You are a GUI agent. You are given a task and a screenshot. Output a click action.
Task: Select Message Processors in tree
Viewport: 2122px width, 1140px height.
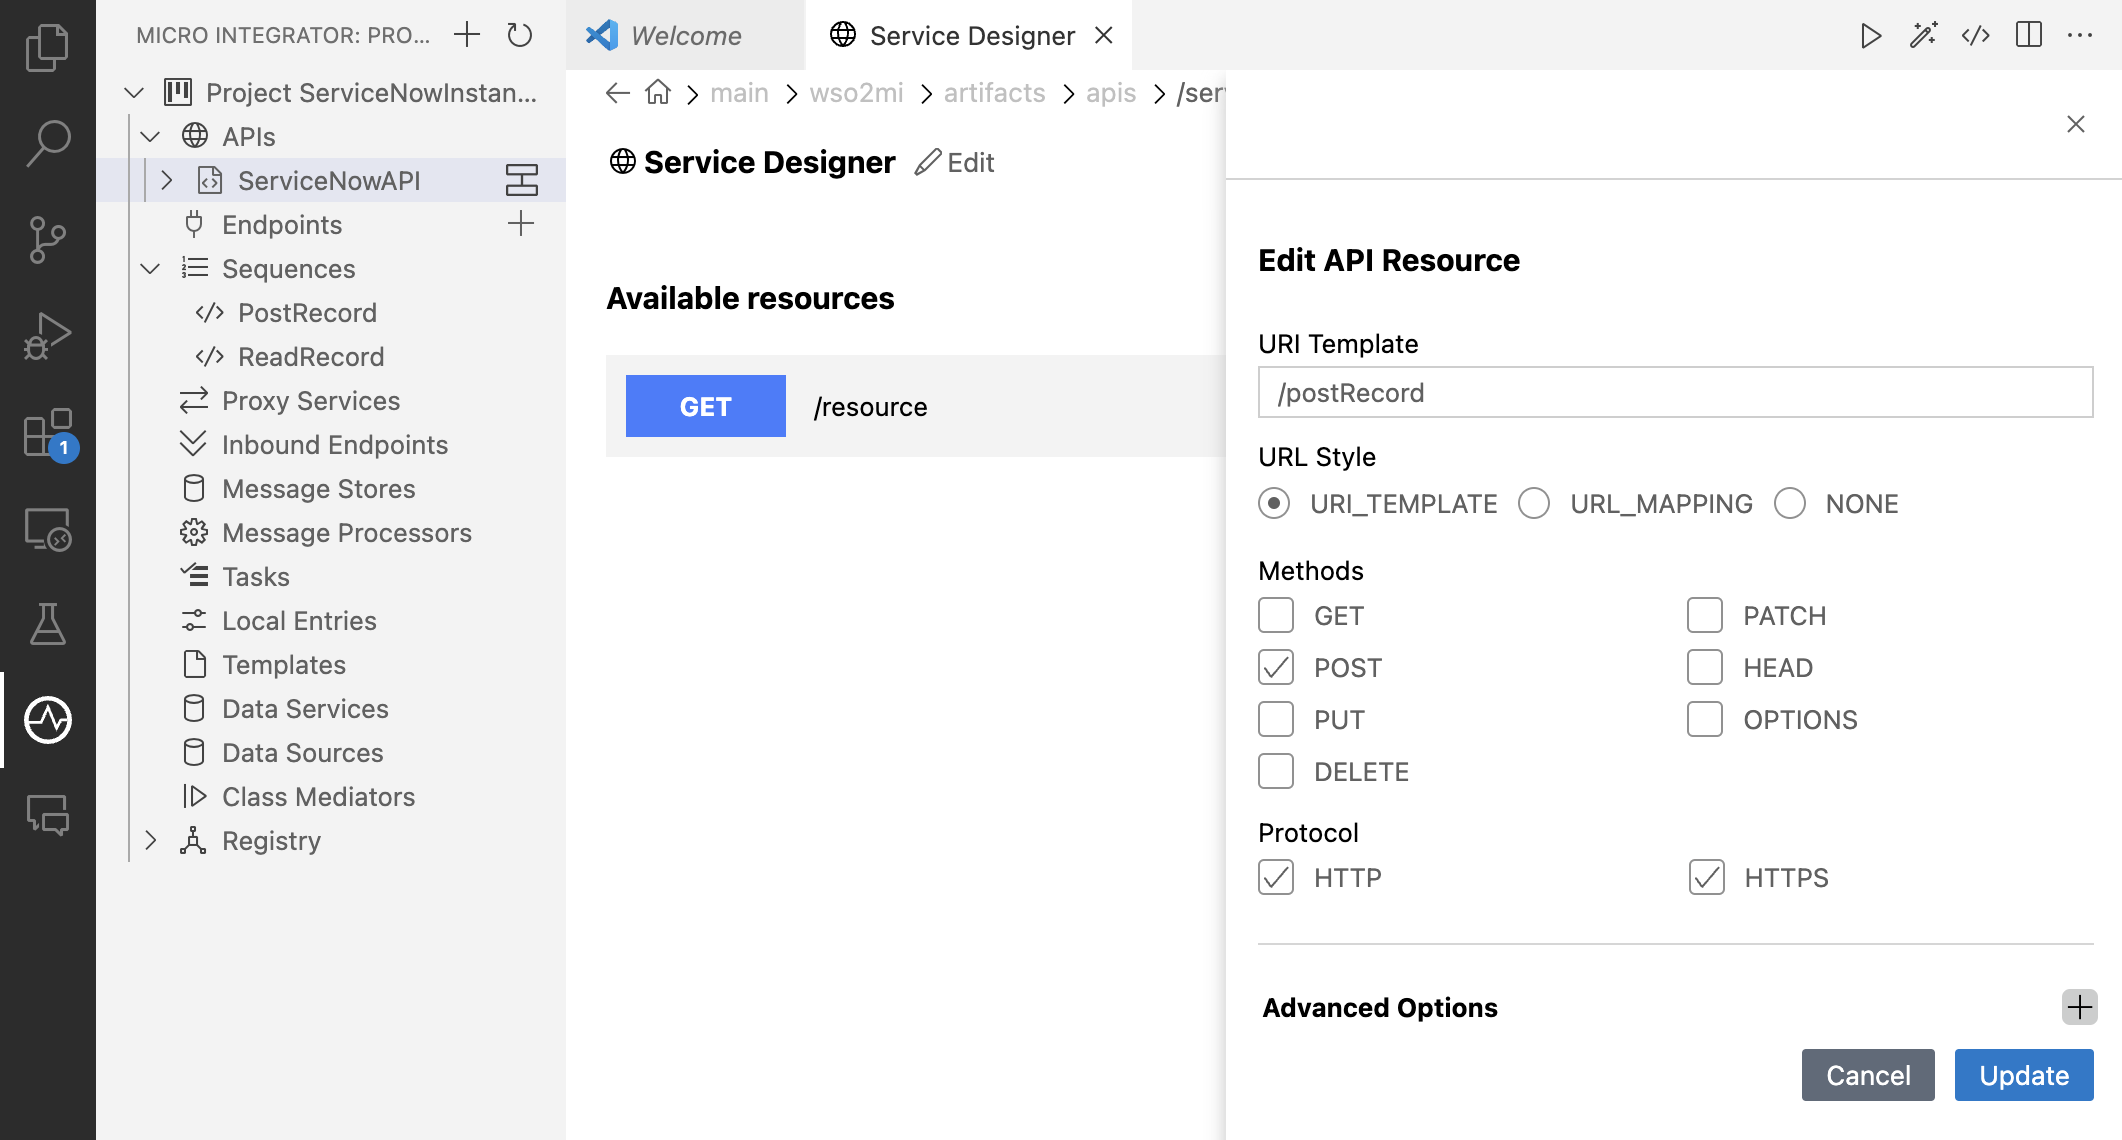347,532
